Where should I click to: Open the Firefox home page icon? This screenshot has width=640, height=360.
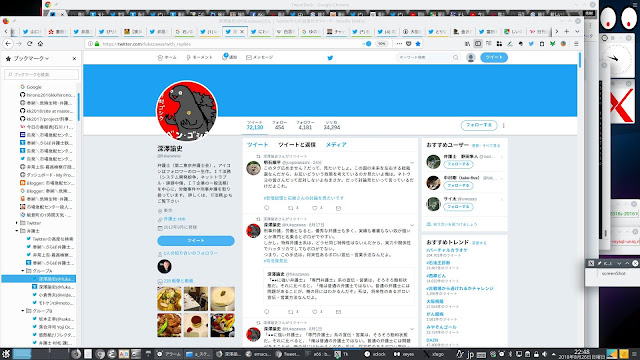(40, 44)
